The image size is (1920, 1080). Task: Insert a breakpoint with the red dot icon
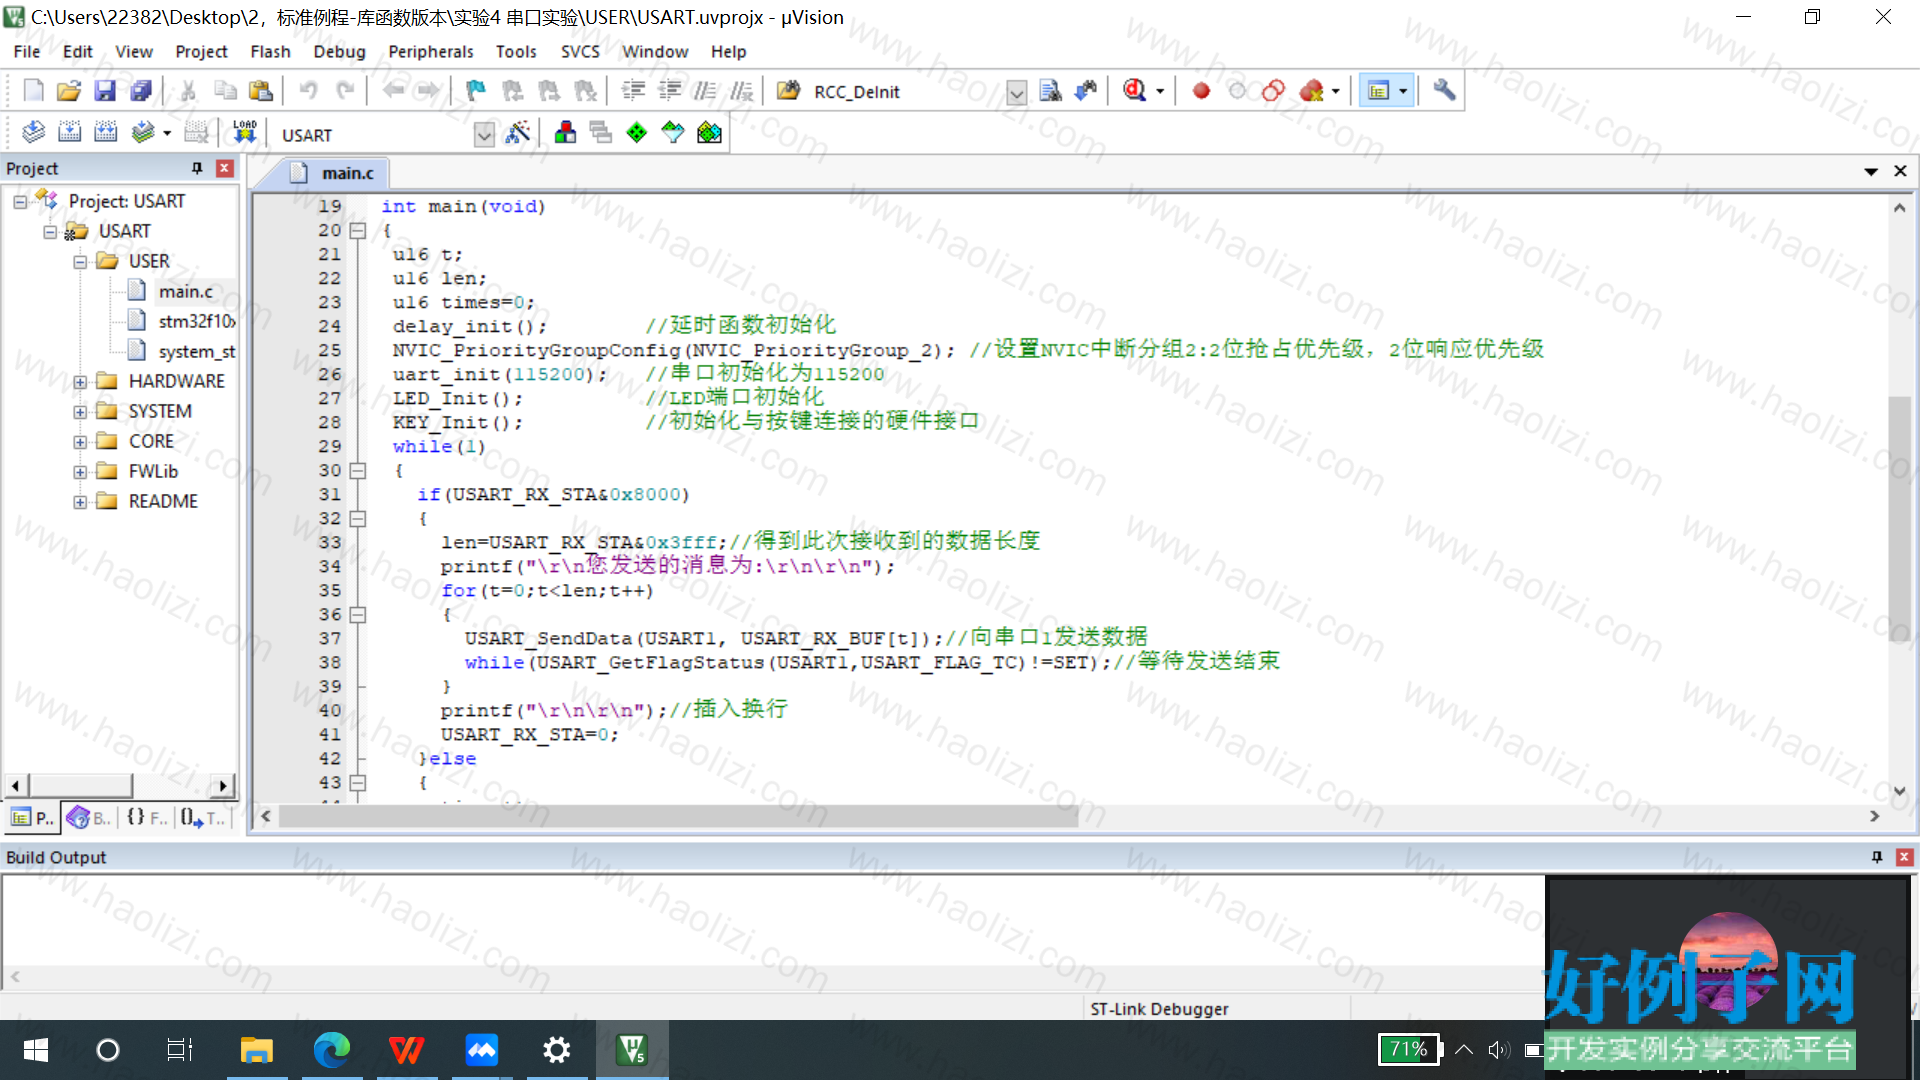(x=1201, y=91)
